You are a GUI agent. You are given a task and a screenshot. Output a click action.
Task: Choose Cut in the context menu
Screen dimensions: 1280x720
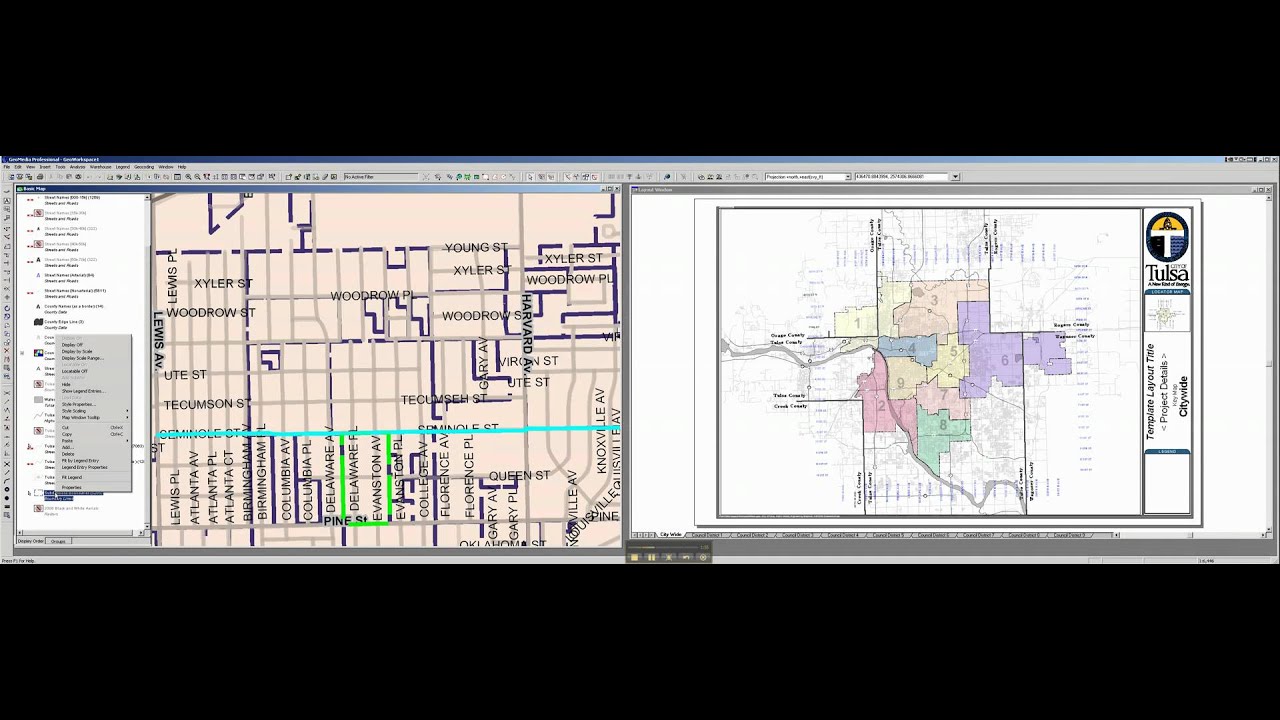(x=92, y=427)
